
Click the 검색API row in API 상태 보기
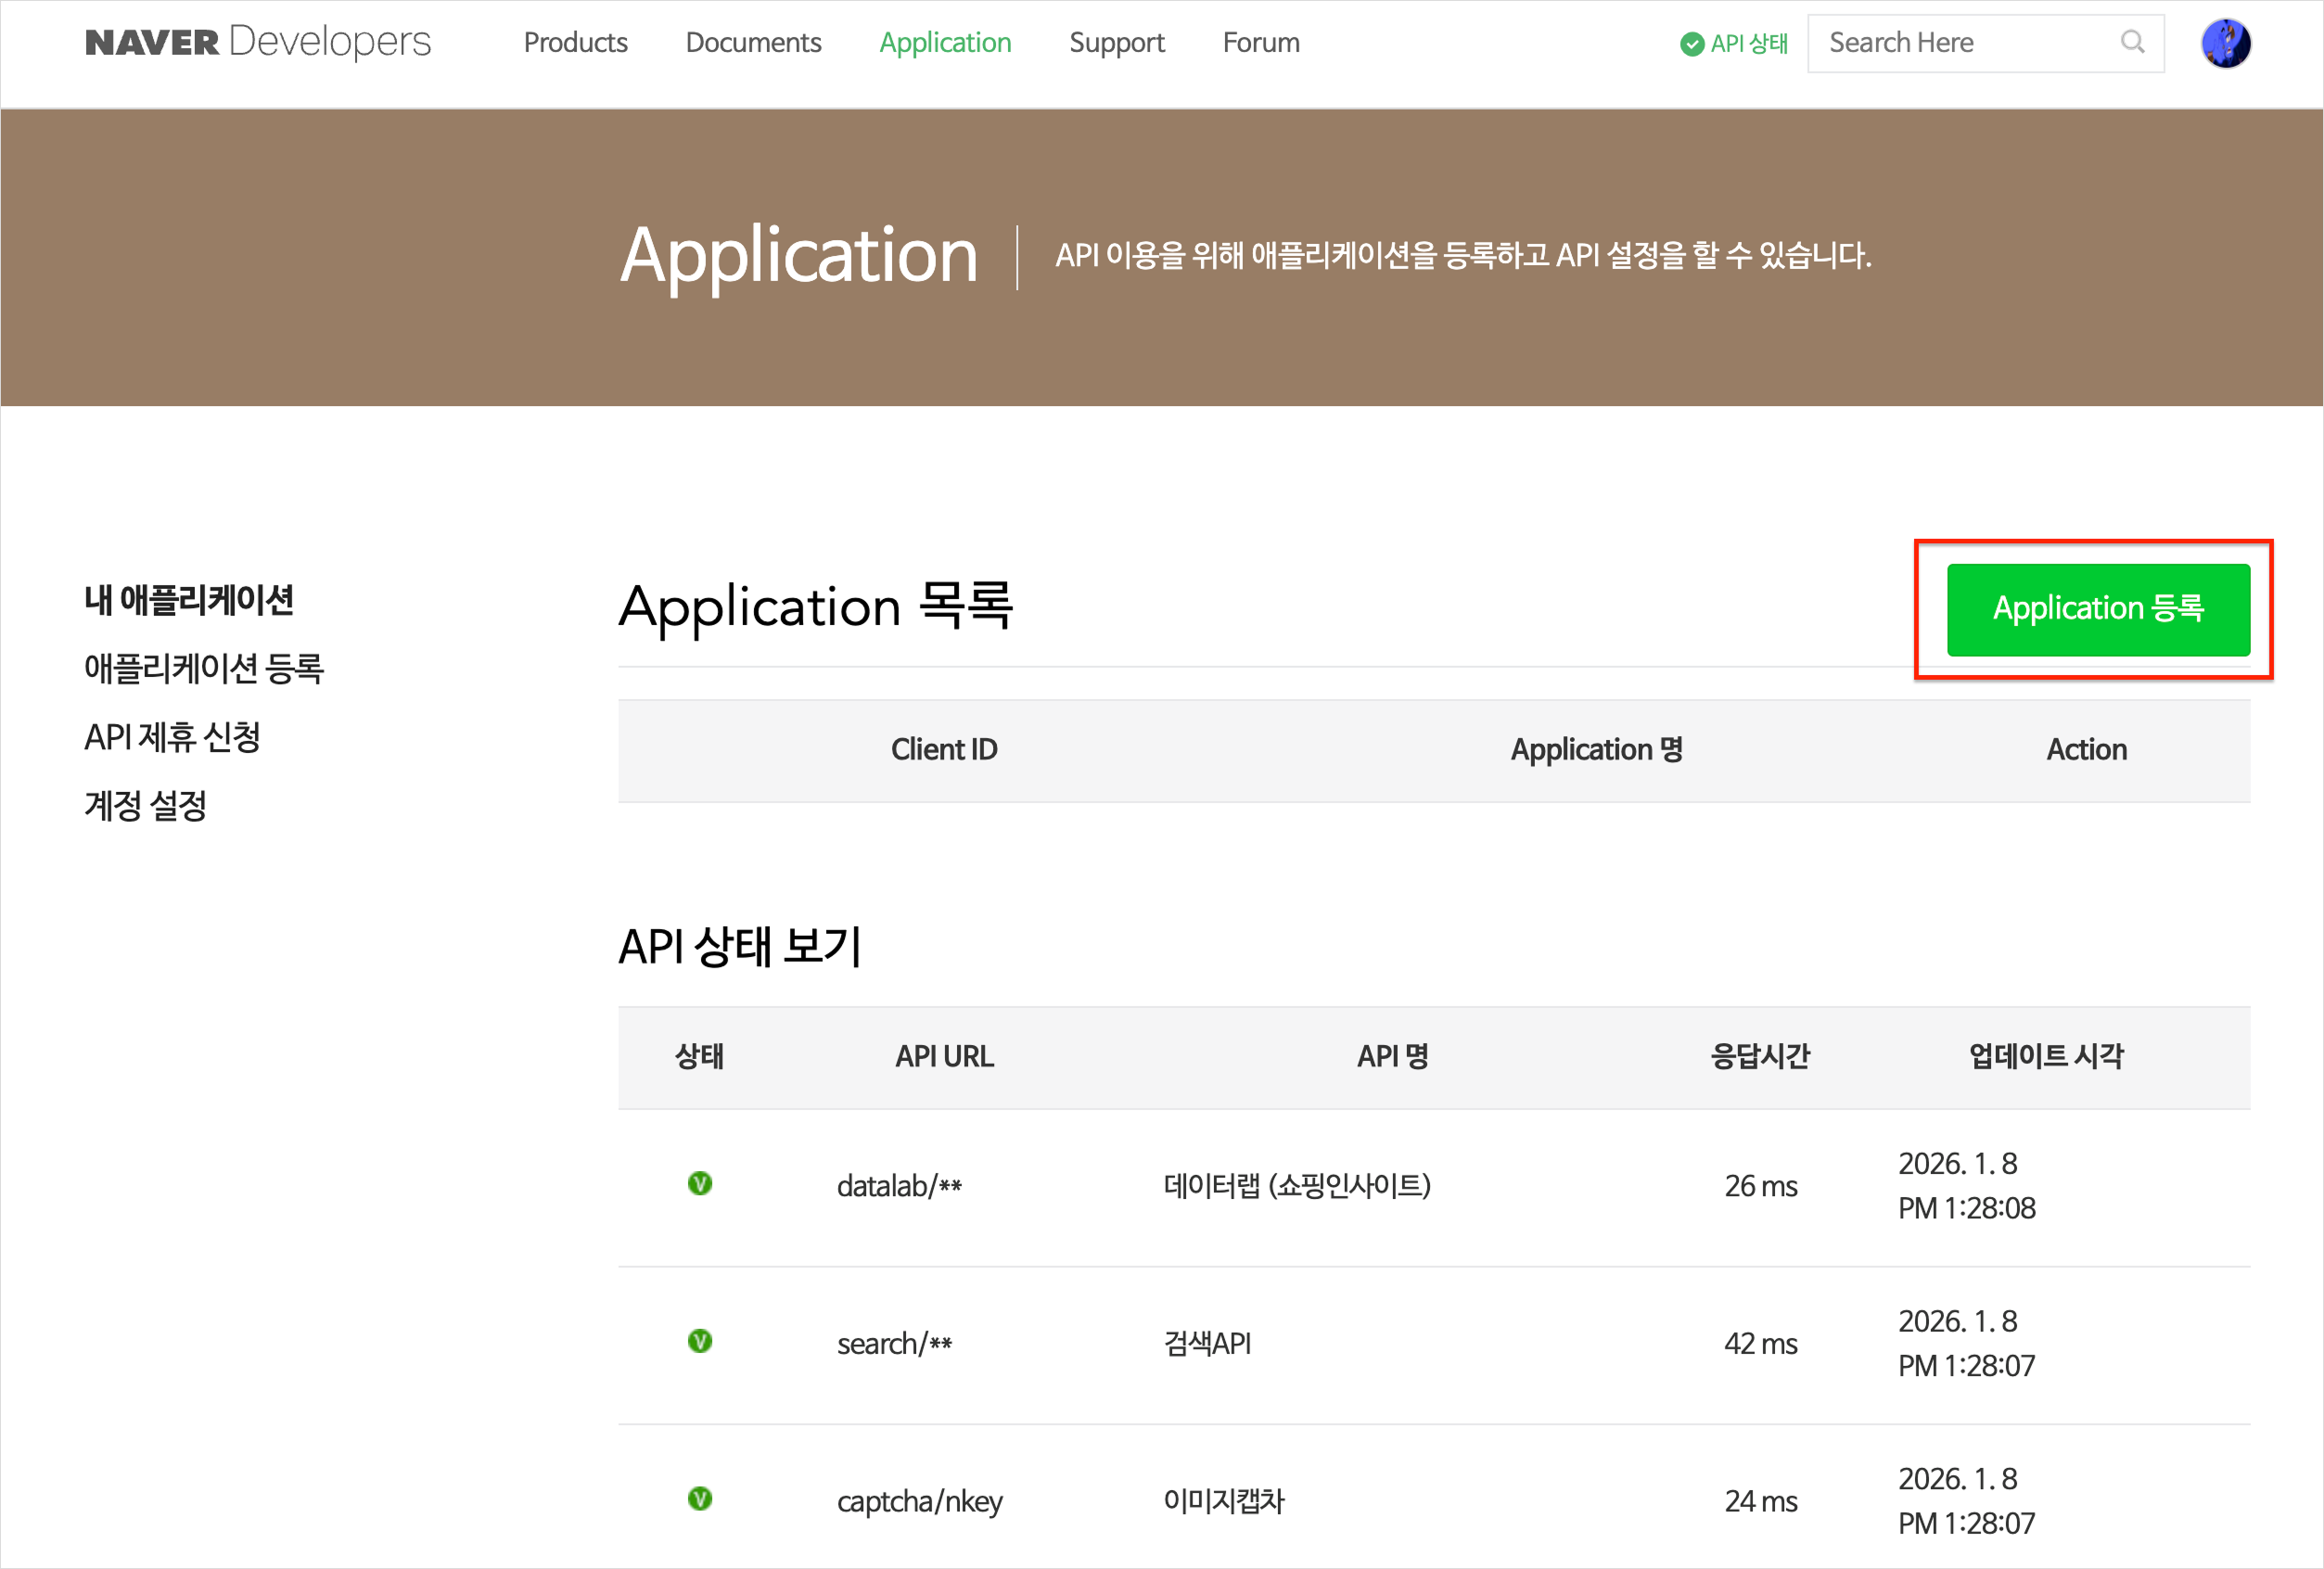pos(1207,1342)
